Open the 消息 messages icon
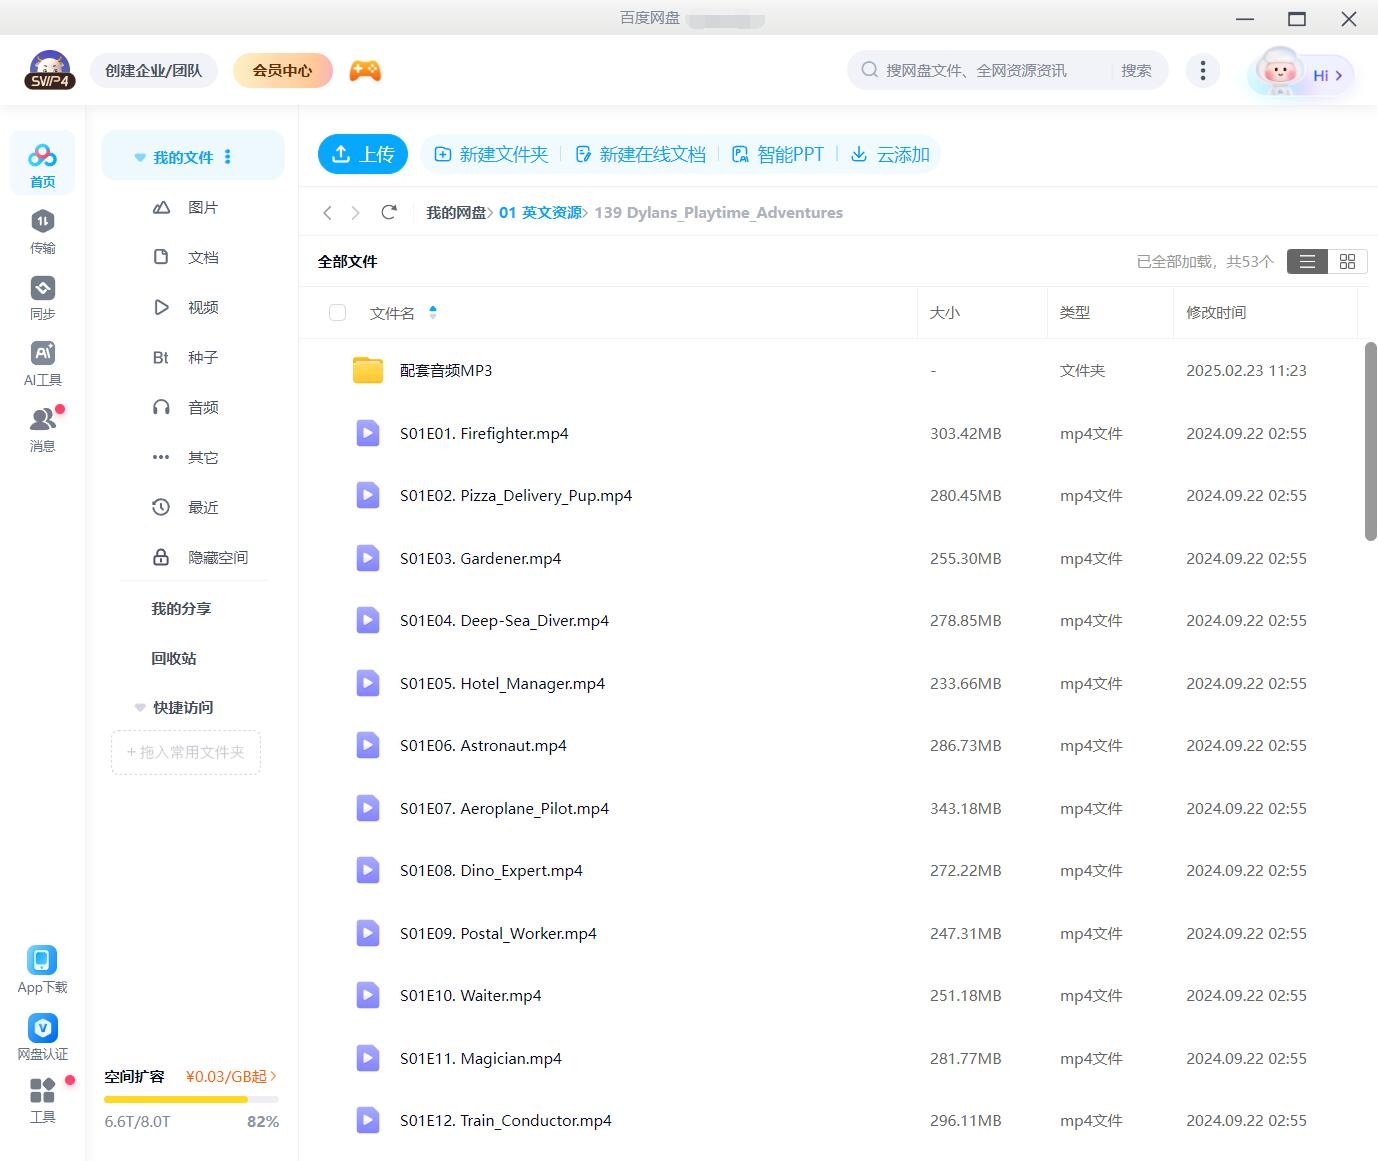Image resolution: width=1378 pixels, height=1161 pixels. coord(42,429)
